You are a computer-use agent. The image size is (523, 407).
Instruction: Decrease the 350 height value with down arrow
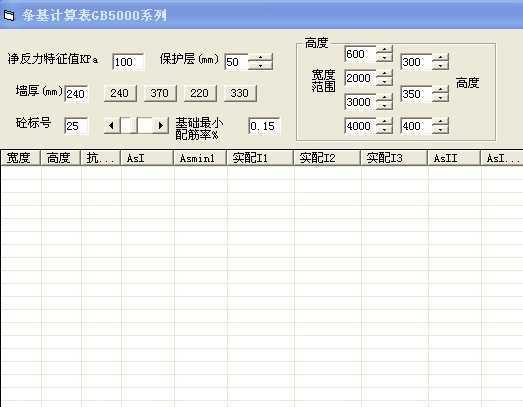tap(441, 98)
